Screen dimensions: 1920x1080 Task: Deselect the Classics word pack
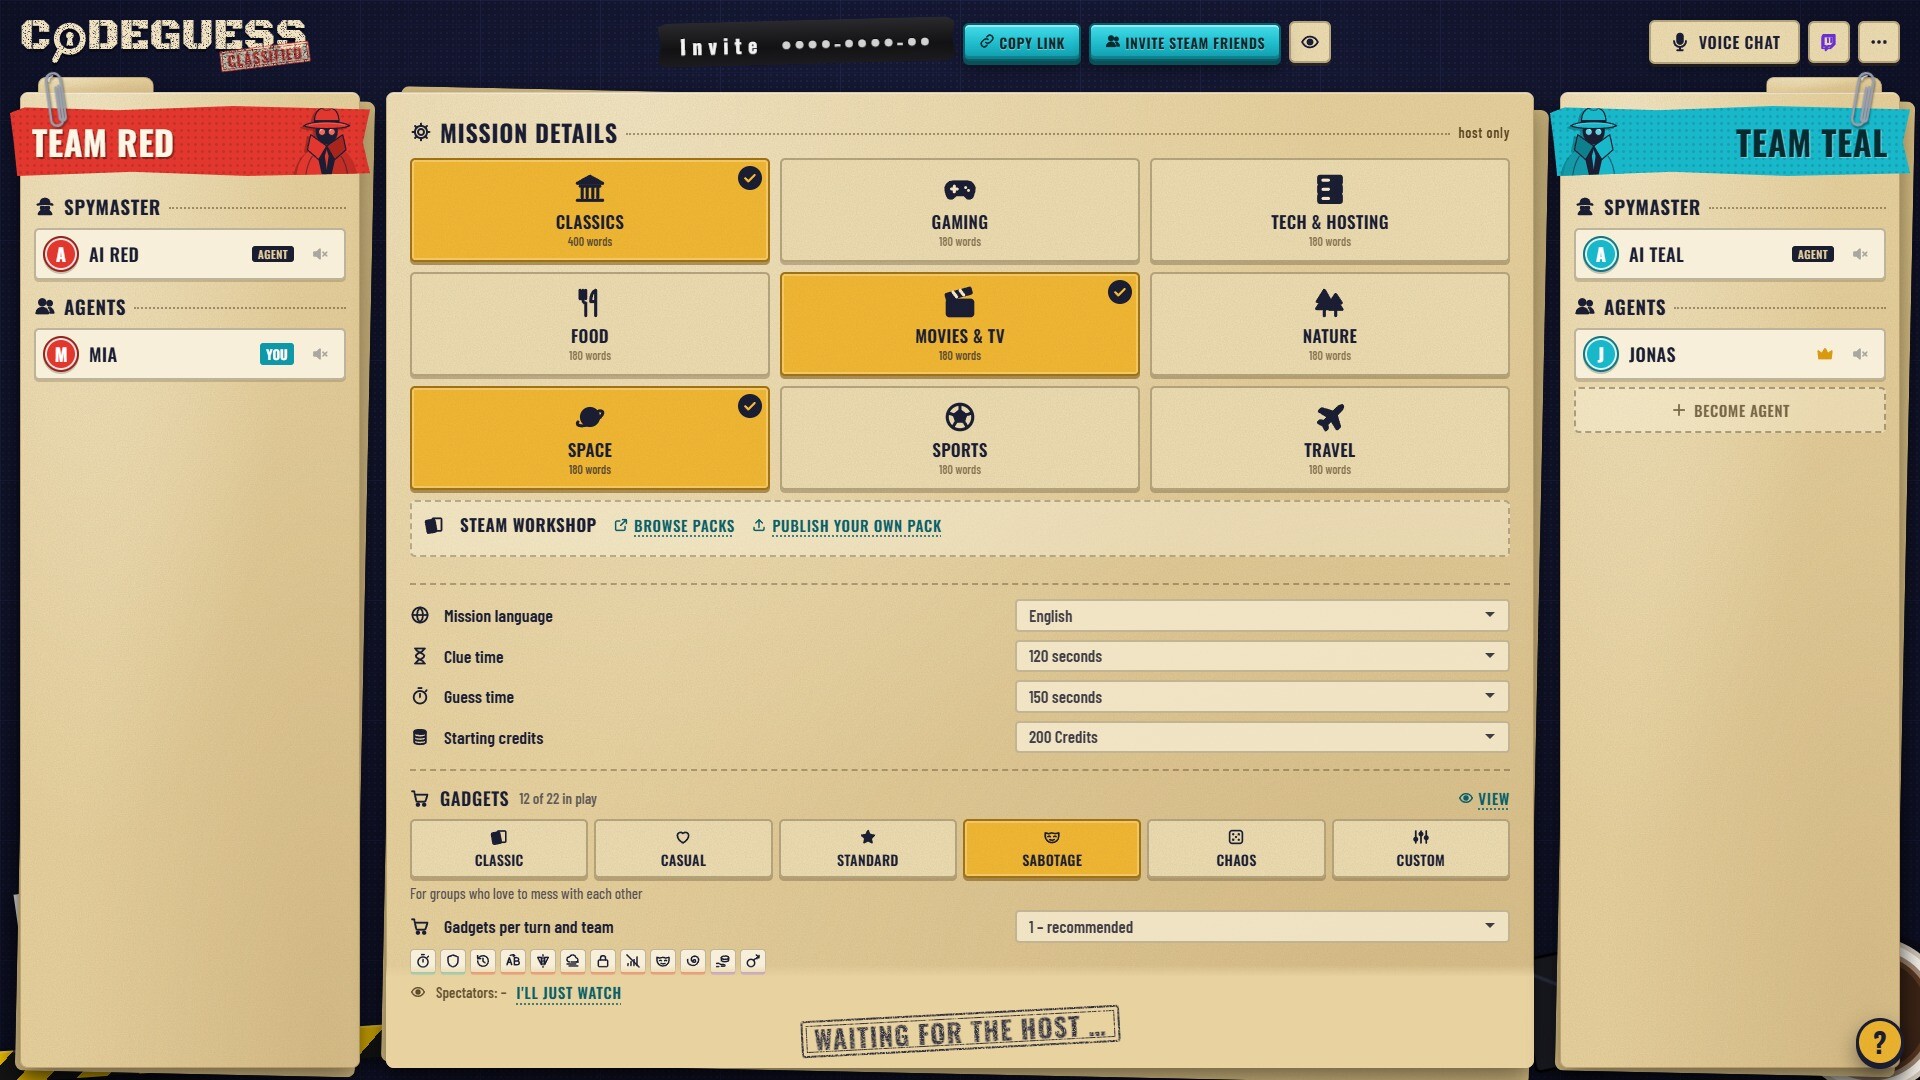point(589,211)
